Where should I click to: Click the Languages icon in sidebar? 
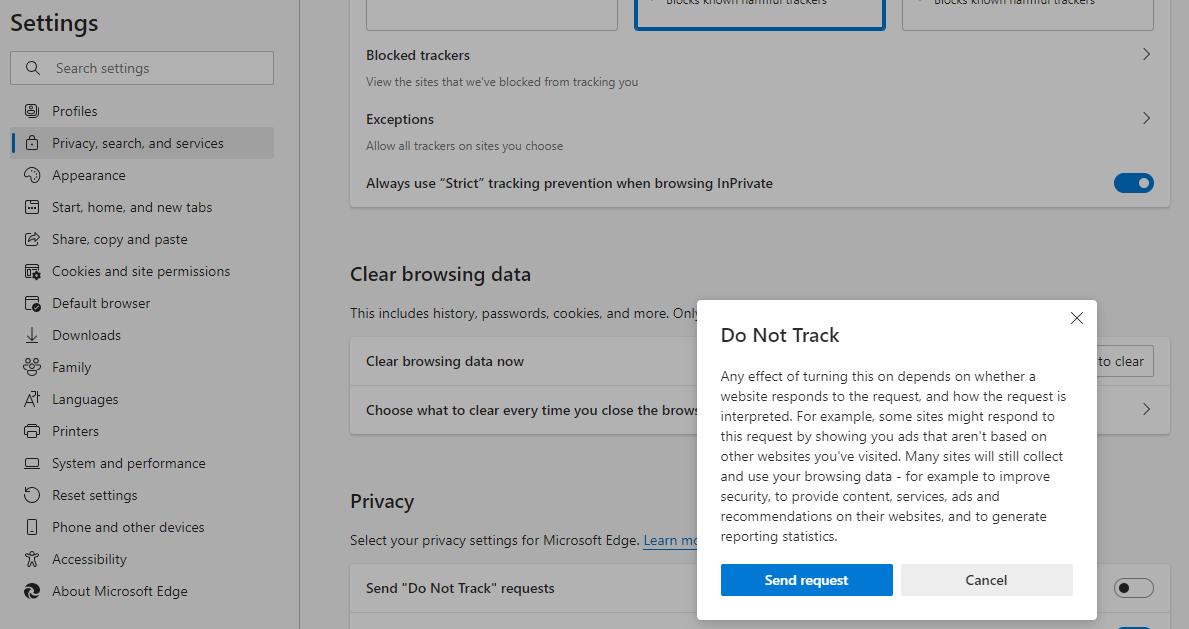pyautogui.click(x=32, y=399)
